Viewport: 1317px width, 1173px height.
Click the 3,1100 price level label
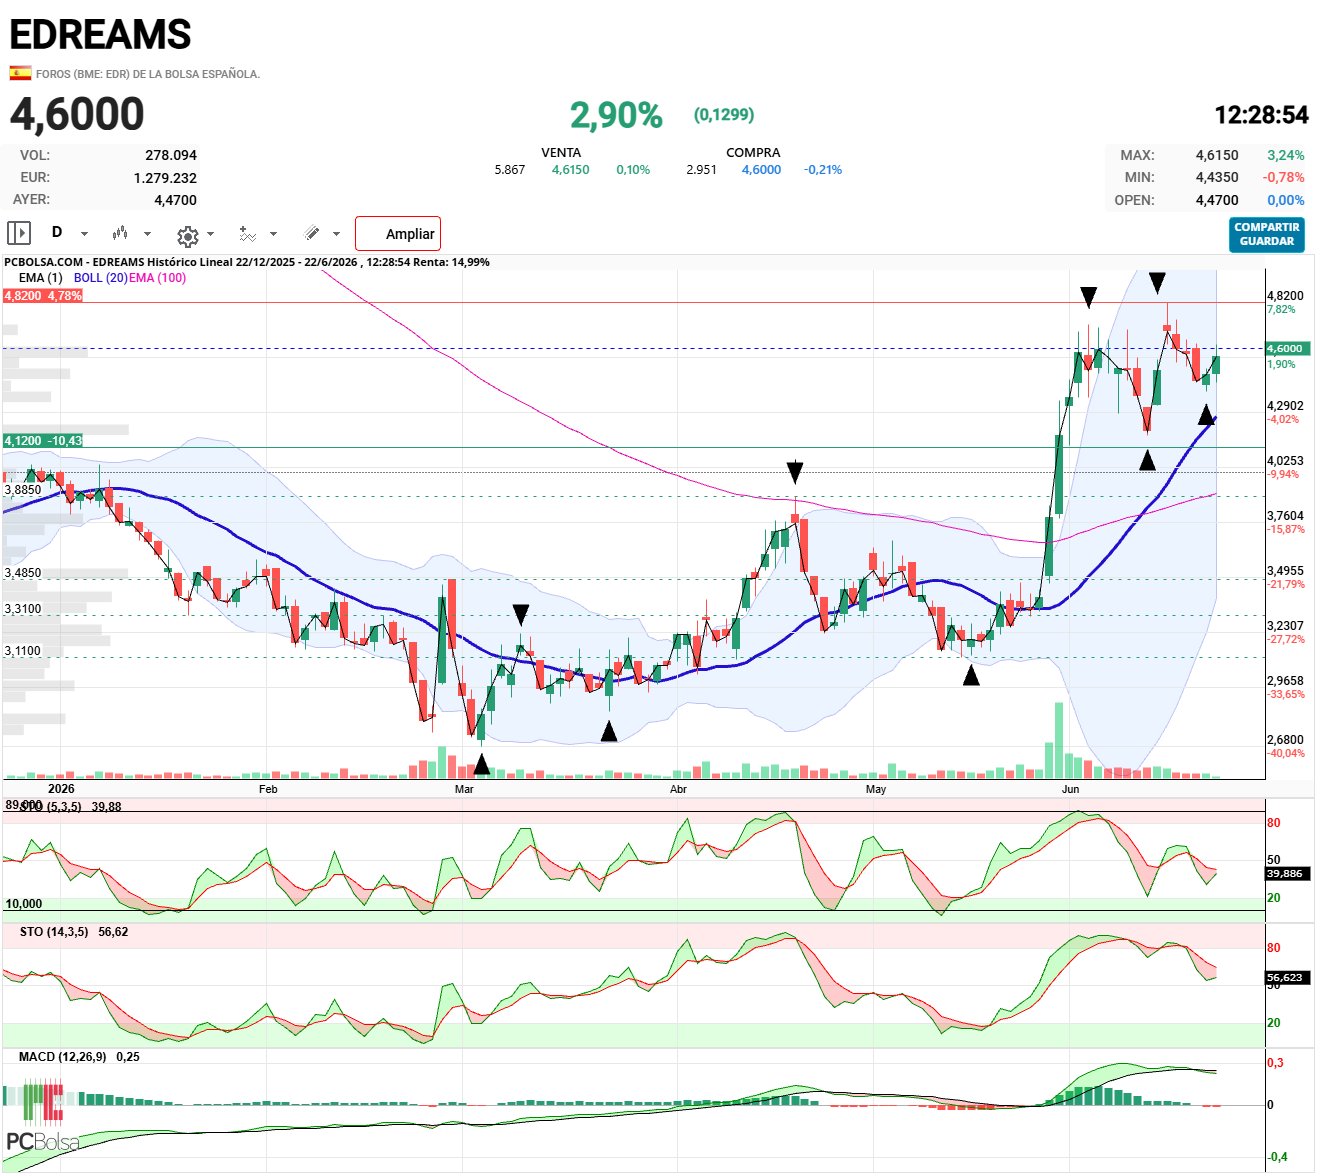pyautogui.click(x=23, y=651)
